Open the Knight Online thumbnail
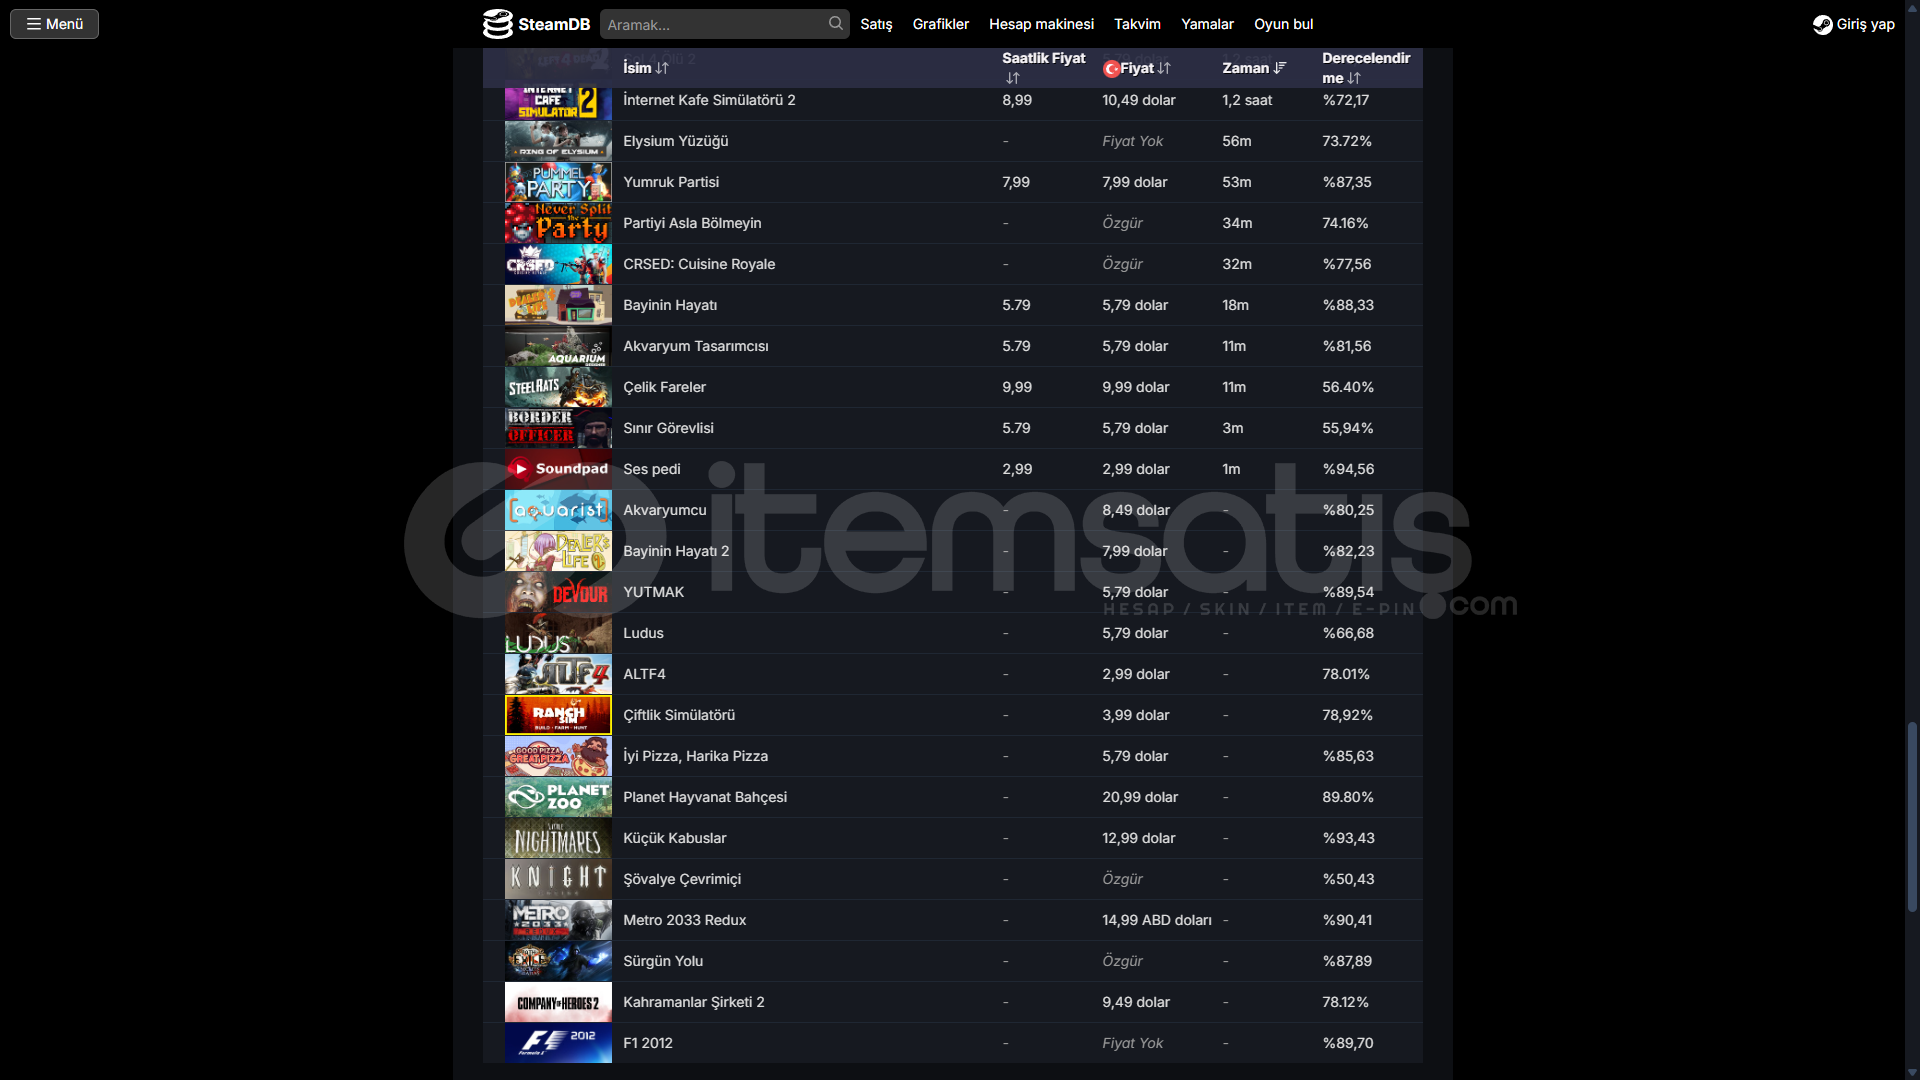 [x=558, y=879]
